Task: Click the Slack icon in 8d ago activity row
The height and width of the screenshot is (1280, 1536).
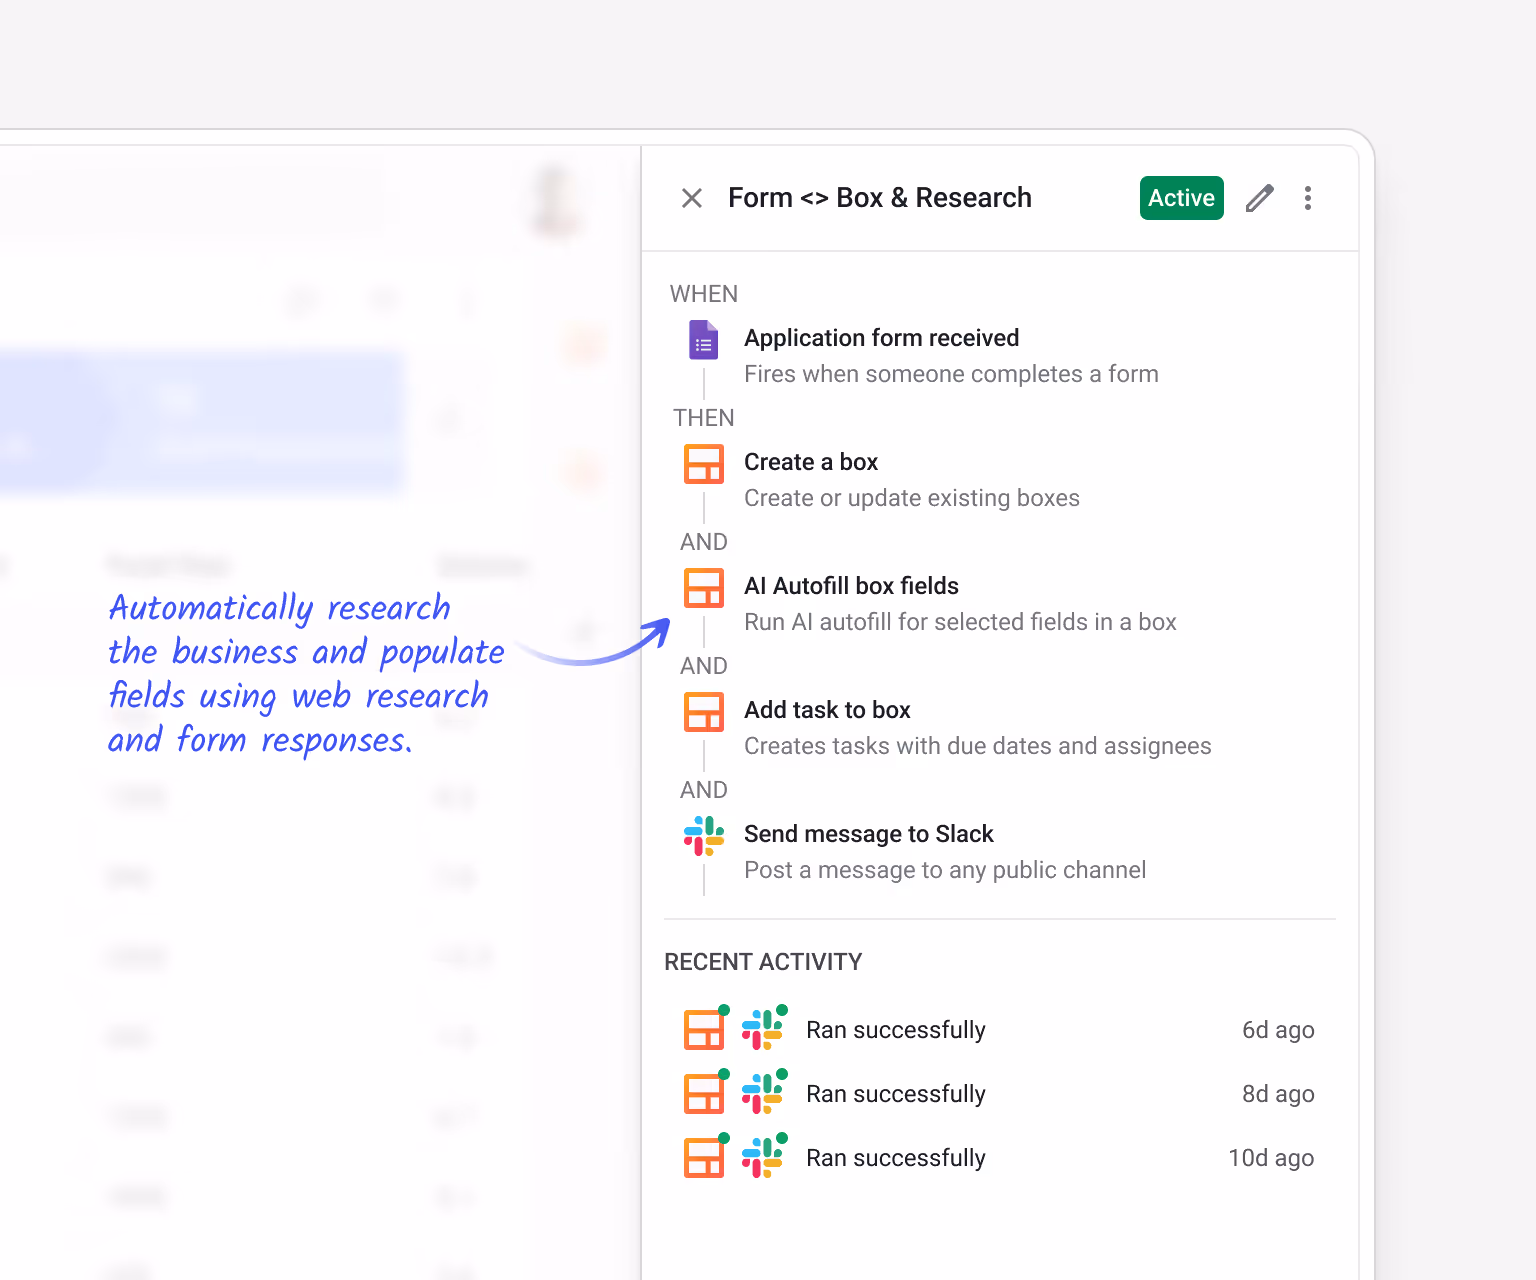Action: 763,1094
